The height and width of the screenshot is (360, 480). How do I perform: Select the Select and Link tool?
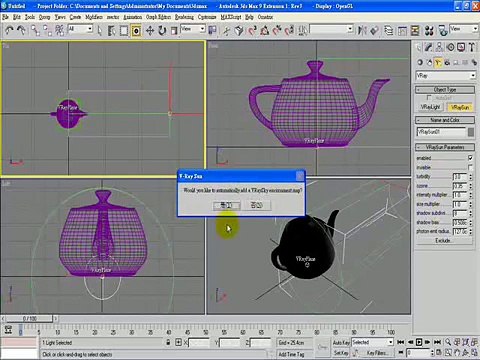tap(35, 31)
